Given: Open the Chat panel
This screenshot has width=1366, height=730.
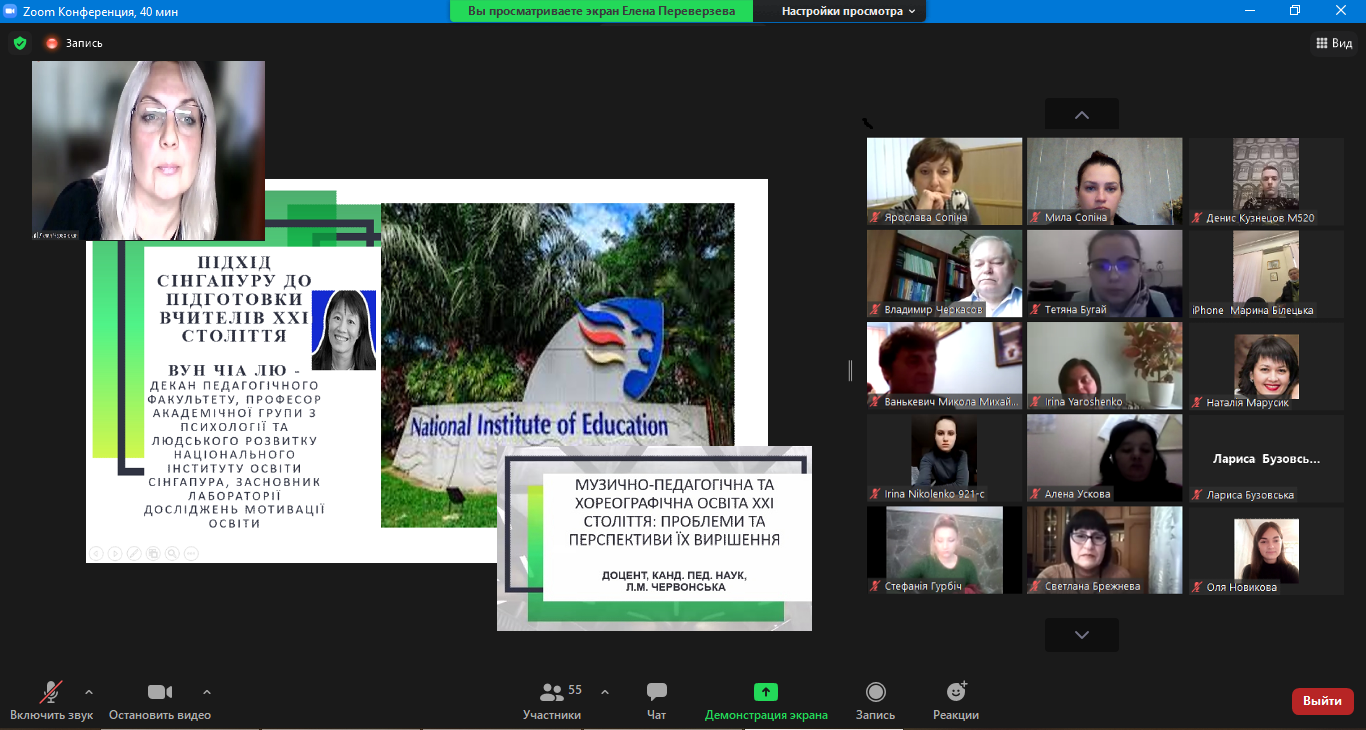Looking at the screenshot, I should point(656,692).
